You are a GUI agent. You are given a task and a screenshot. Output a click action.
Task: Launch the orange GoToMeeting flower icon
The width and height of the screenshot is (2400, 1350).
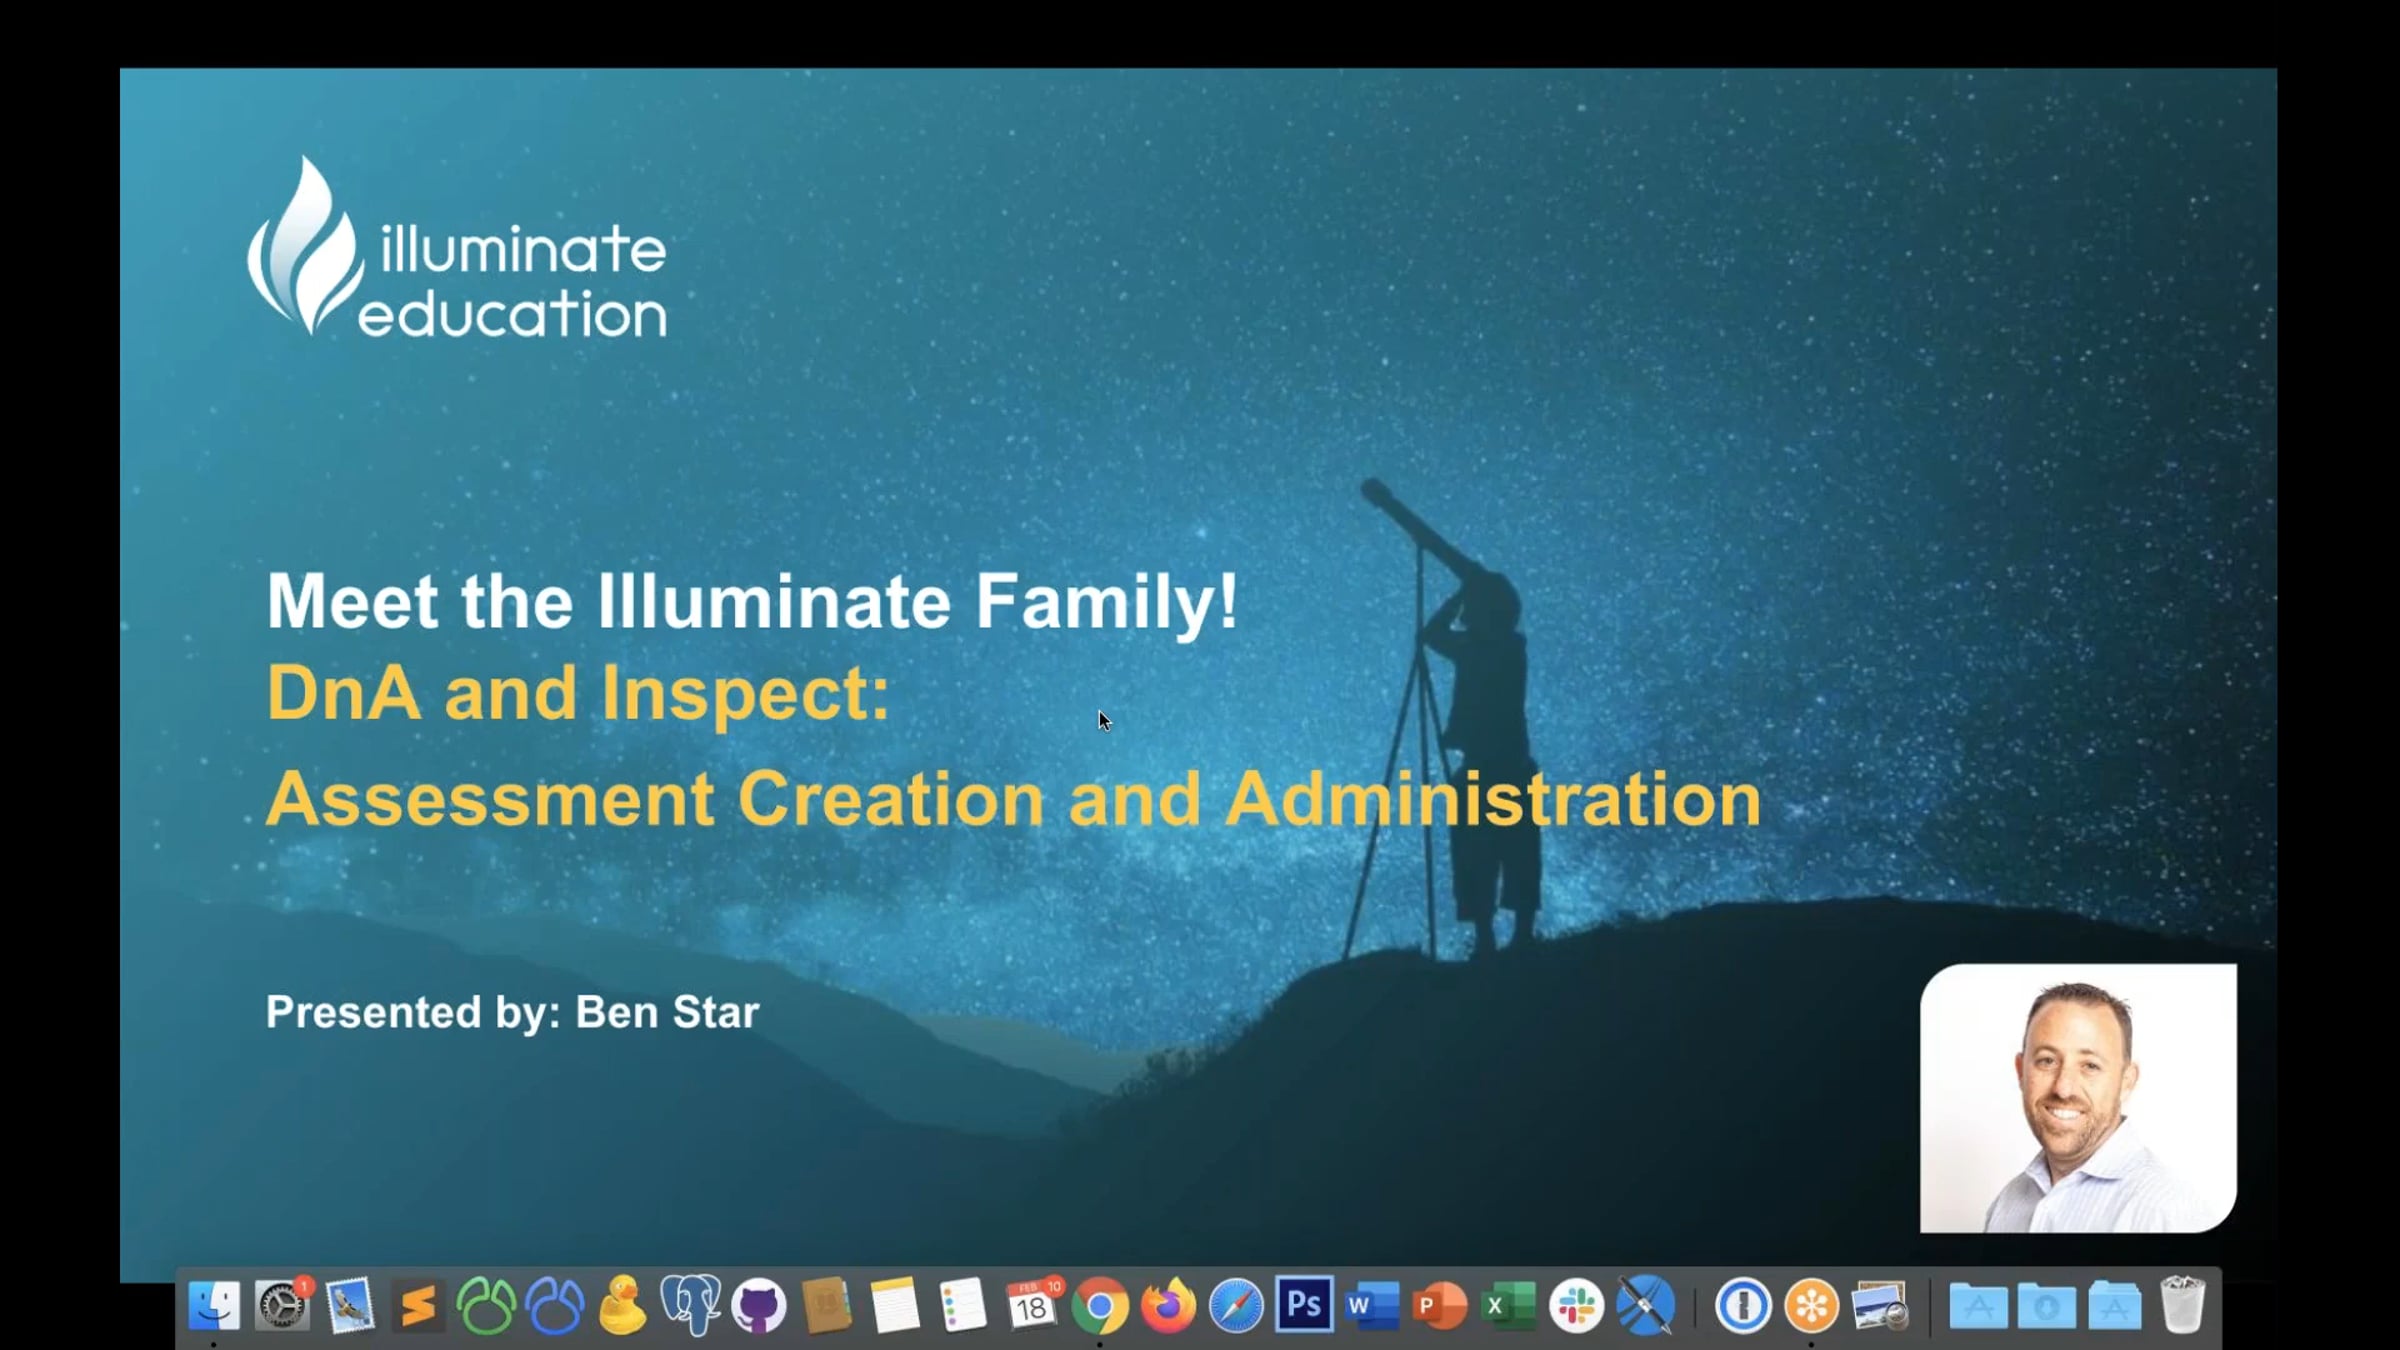1811,1305
